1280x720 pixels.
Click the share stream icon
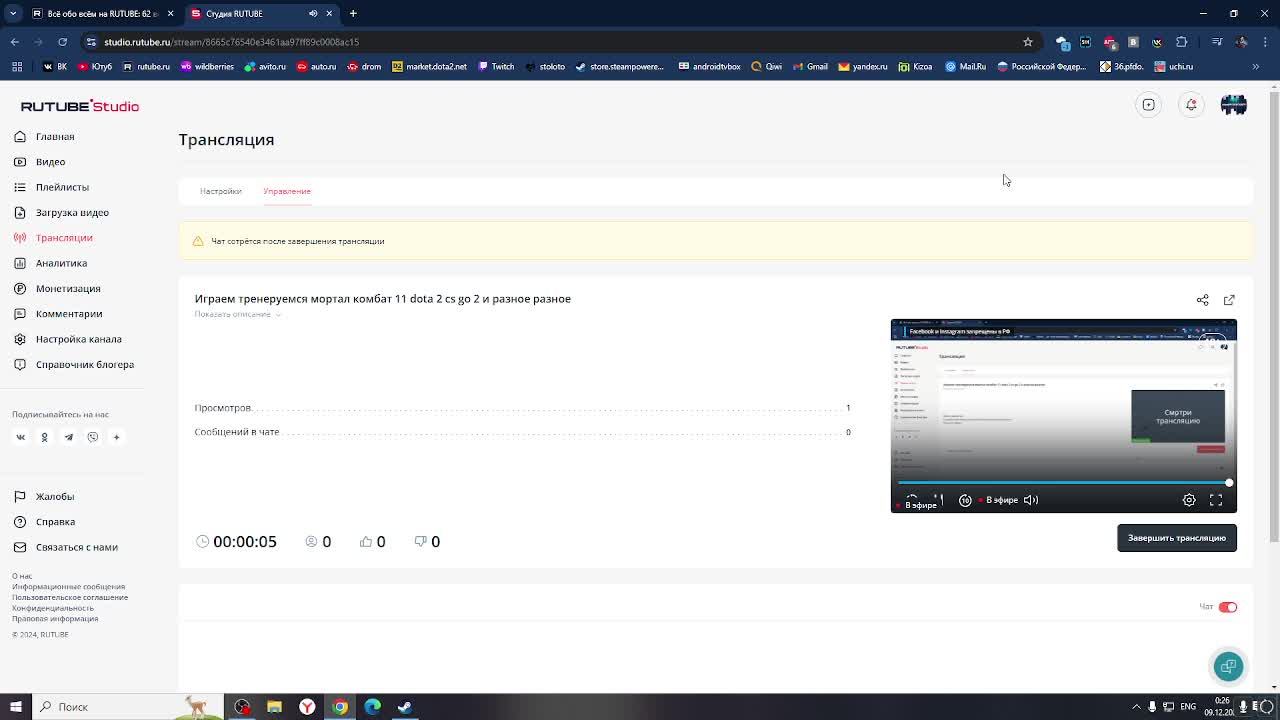1202,300
